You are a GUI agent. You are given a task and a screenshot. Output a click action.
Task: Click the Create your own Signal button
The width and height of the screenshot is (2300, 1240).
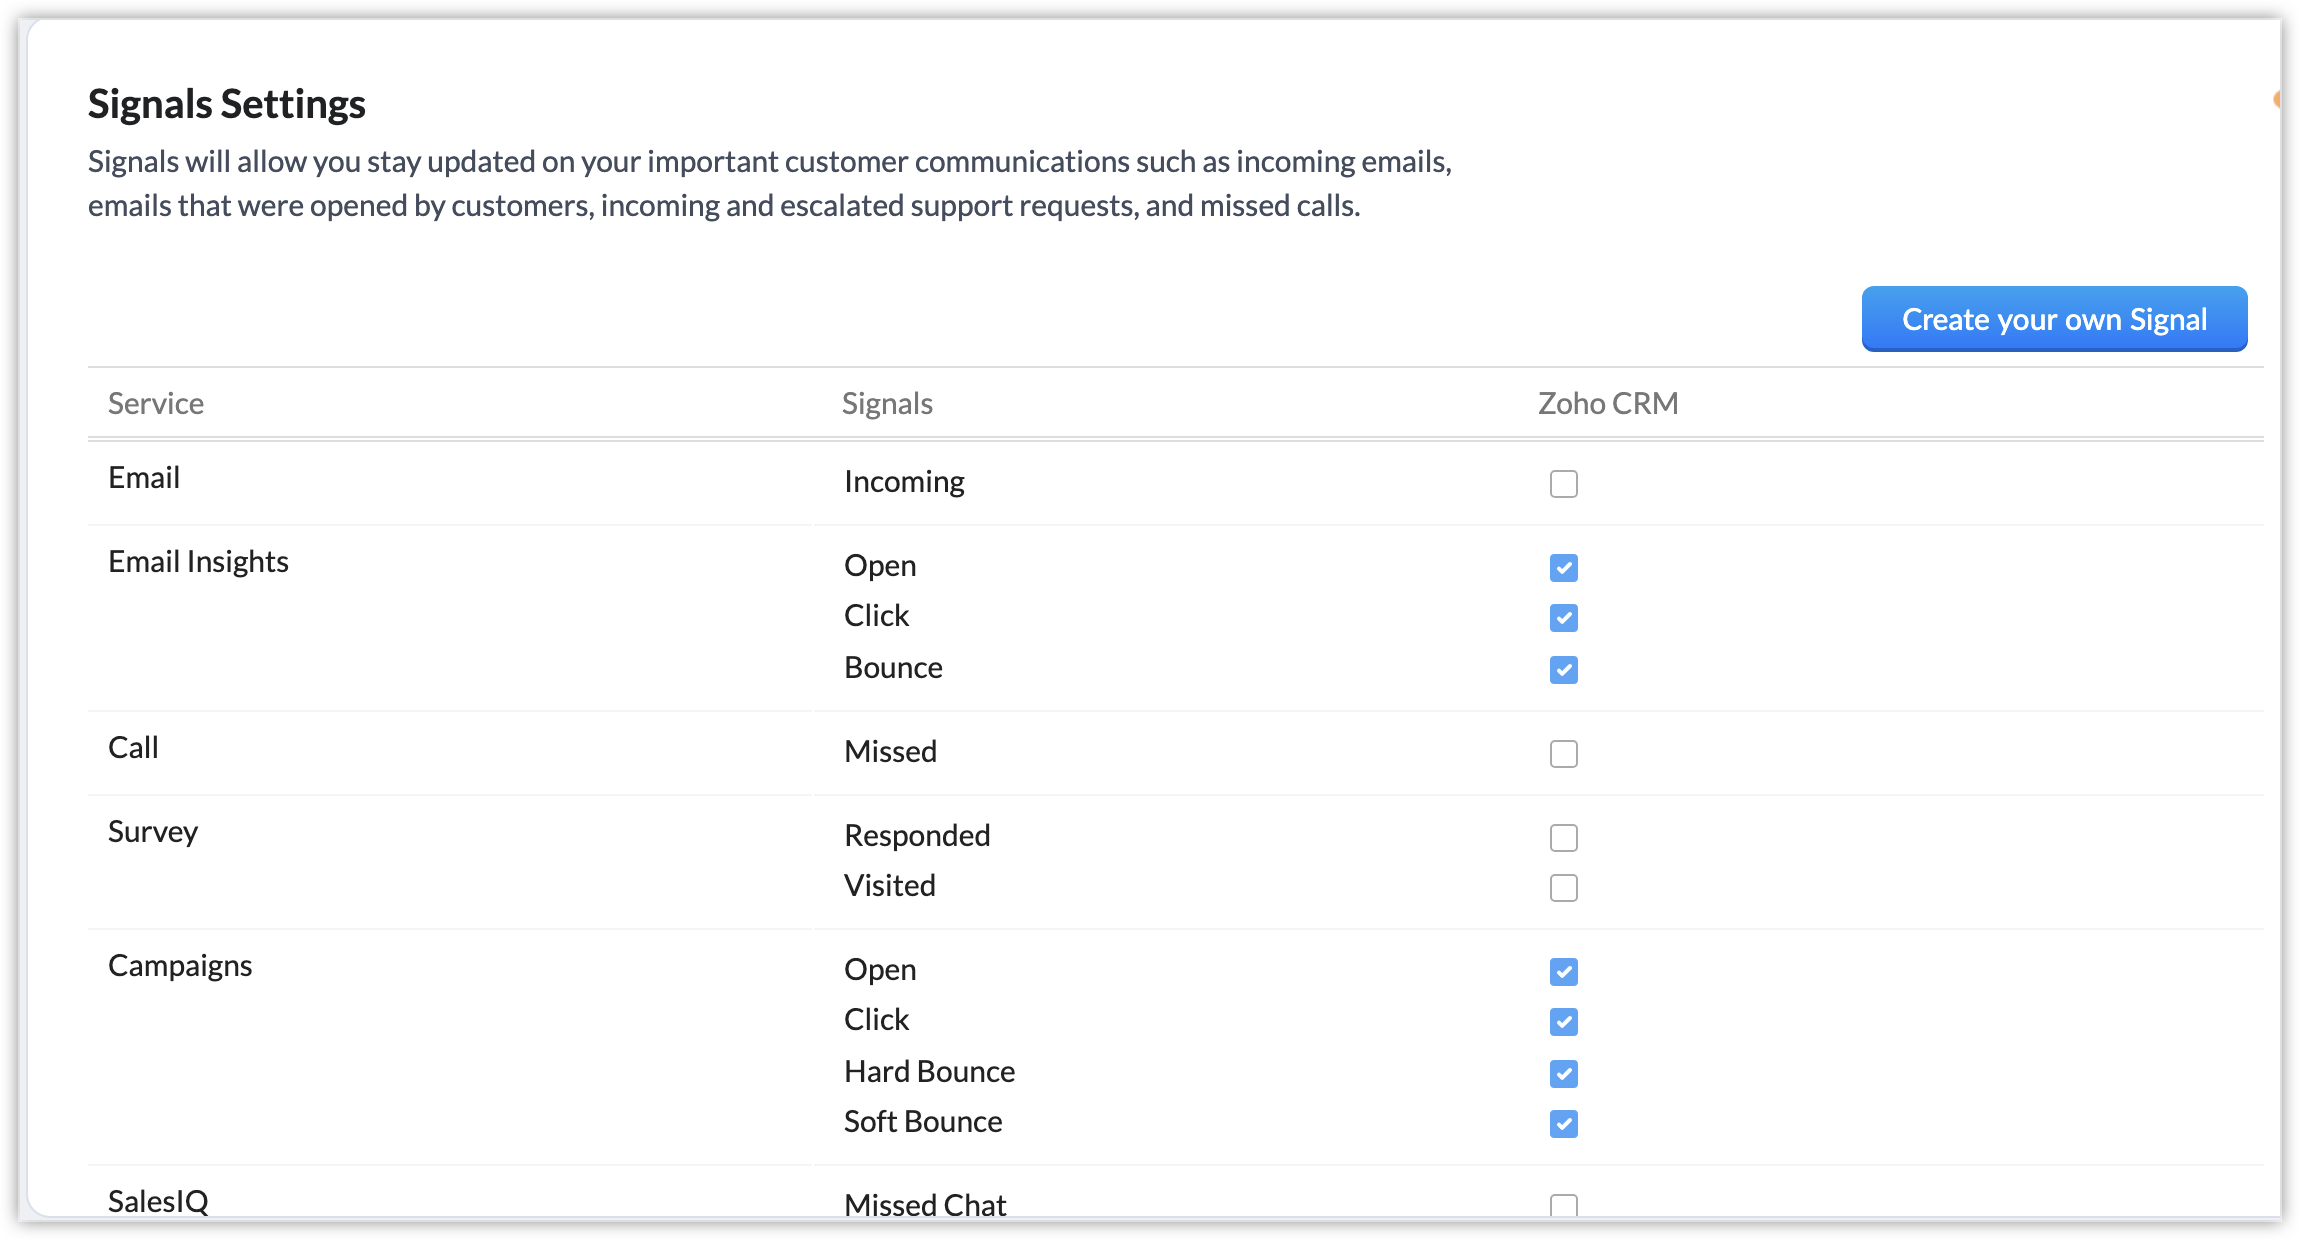2054,319
